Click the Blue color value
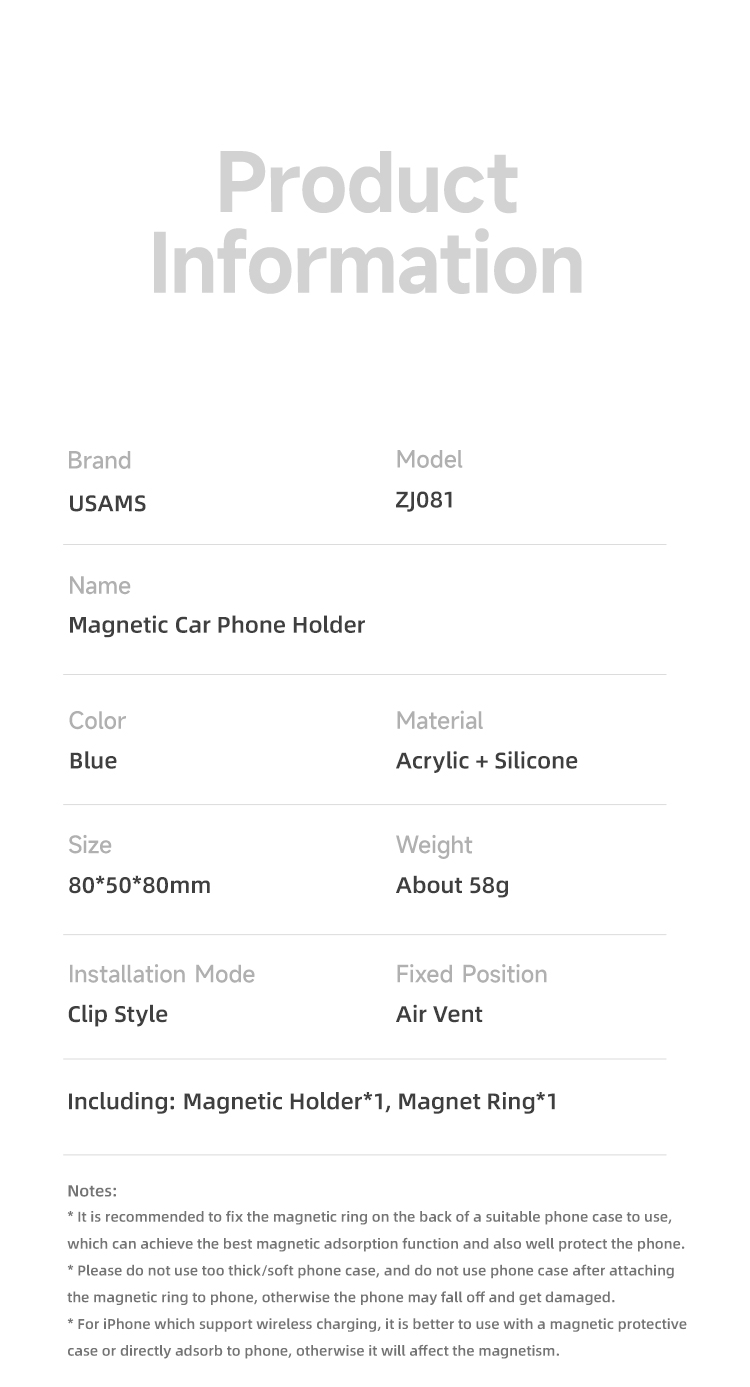 [93, 761]
